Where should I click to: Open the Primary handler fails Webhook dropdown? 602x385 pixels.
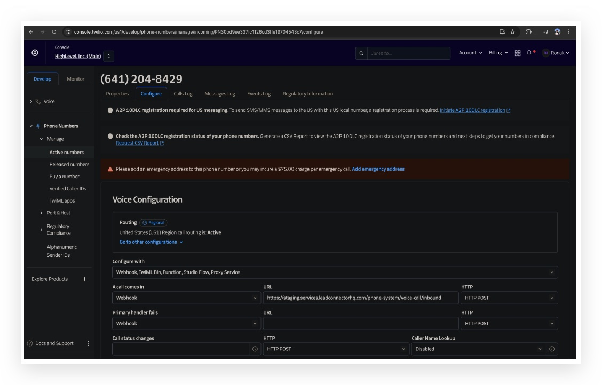click(x=186, y=324)
